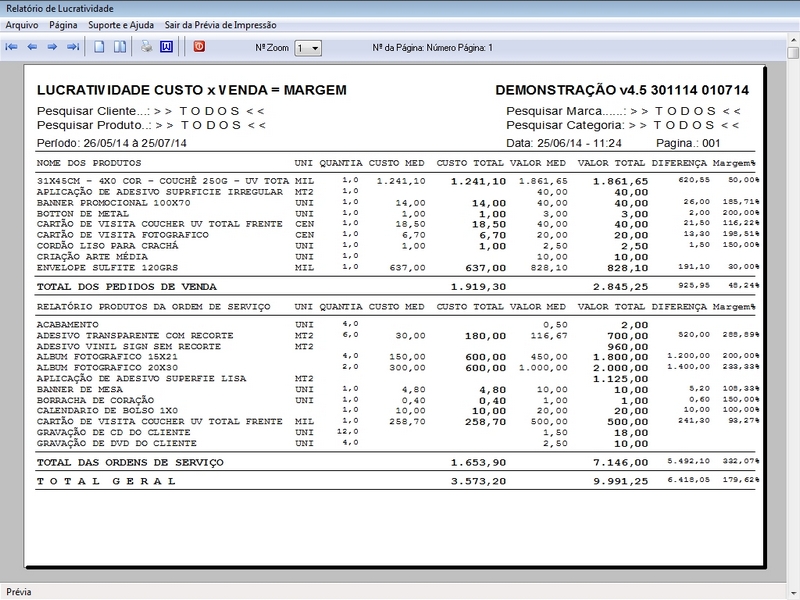This screenshot has height=600, width=800.
Task: Click the vertical scrollbar down arrow
Action: pos(792,572)
